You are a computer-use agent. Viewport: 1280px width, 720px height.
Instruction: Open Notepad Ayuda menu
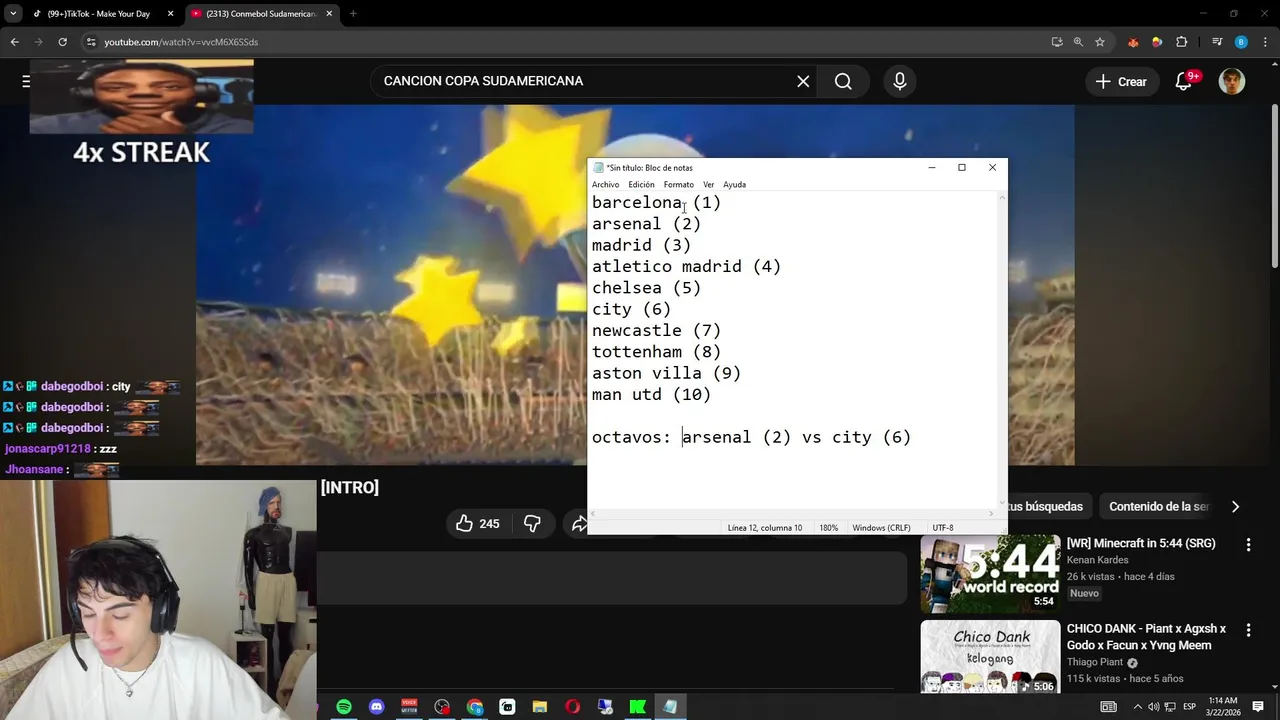734,185
